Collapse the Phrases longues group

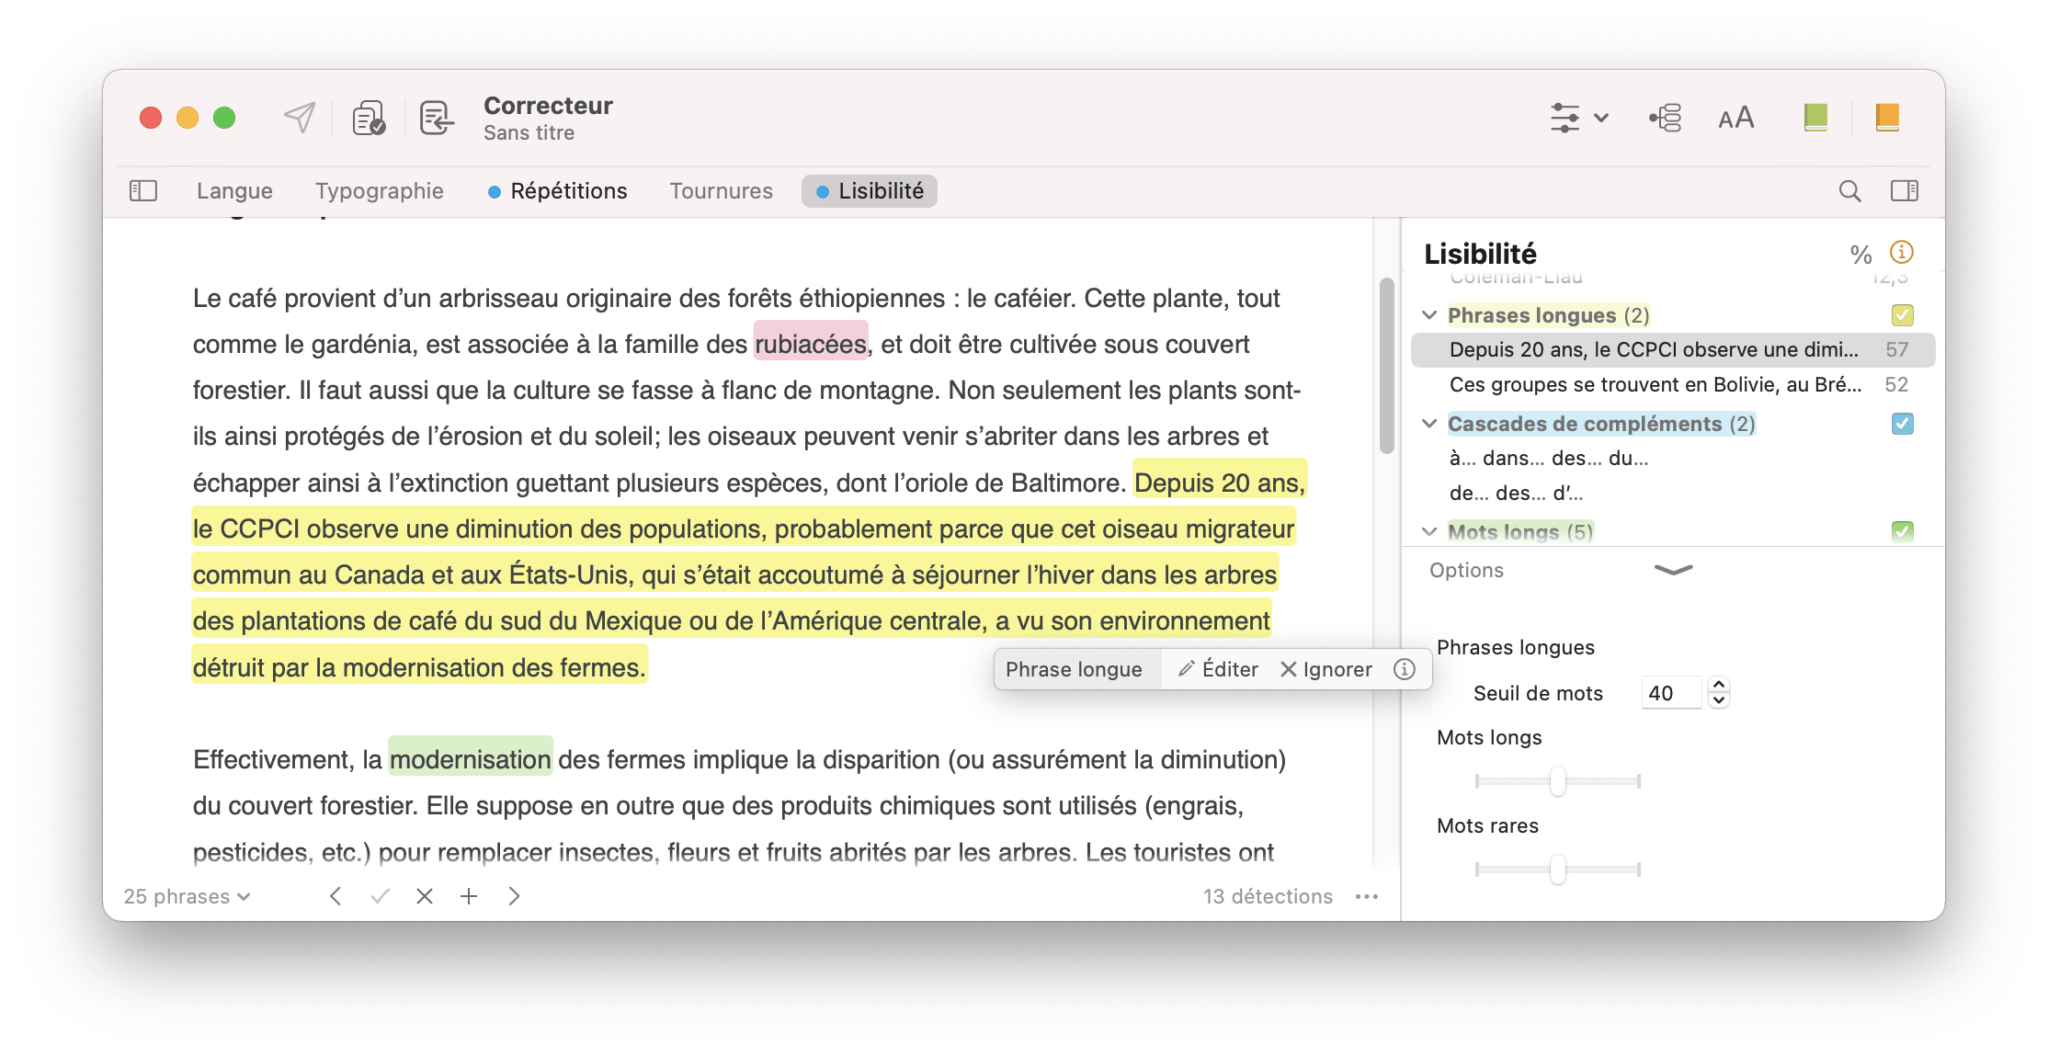1429,315
